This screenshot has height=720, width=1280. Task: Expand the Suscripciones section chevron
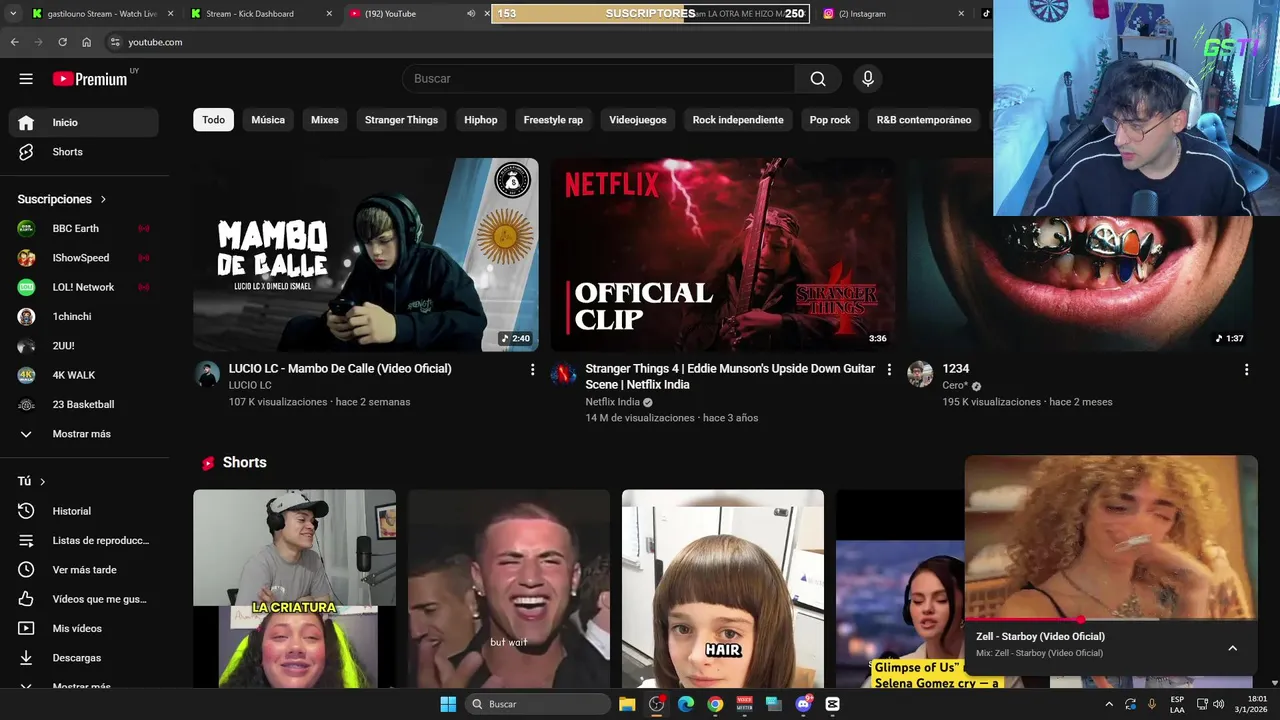[x=103, y=200]
